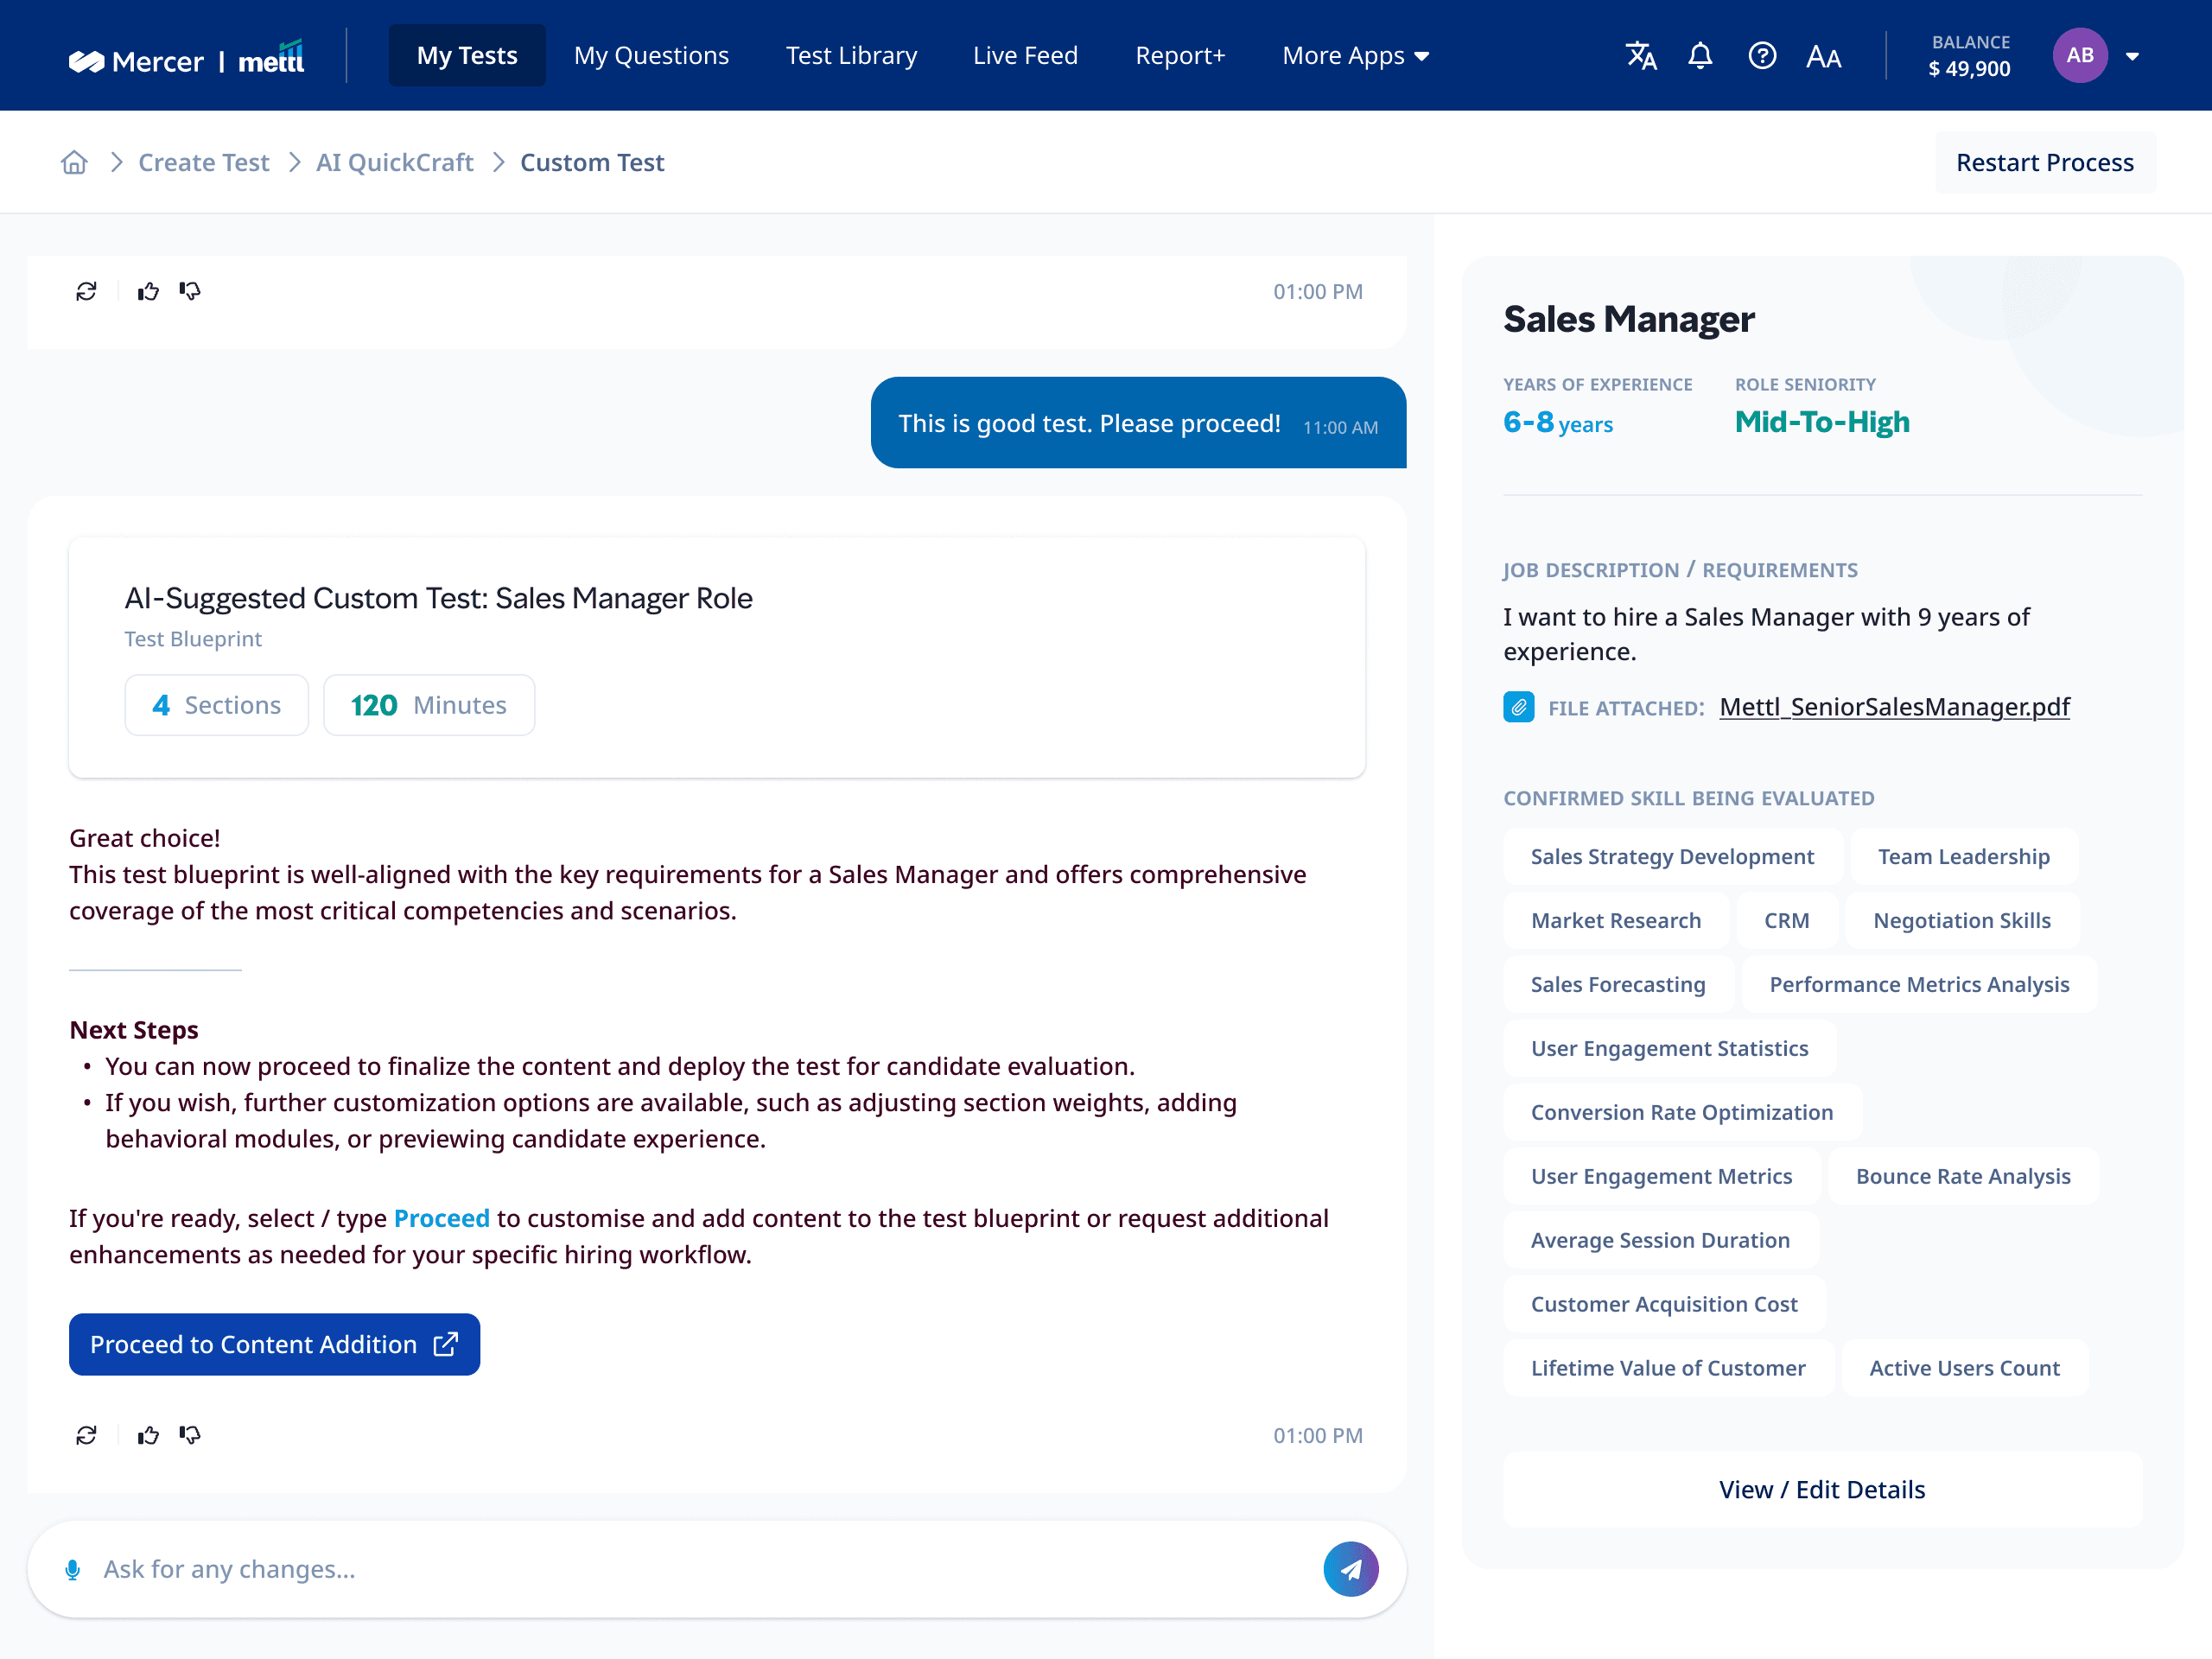
Task: Regenerate the latest AI response
Action: [87, 1435]
